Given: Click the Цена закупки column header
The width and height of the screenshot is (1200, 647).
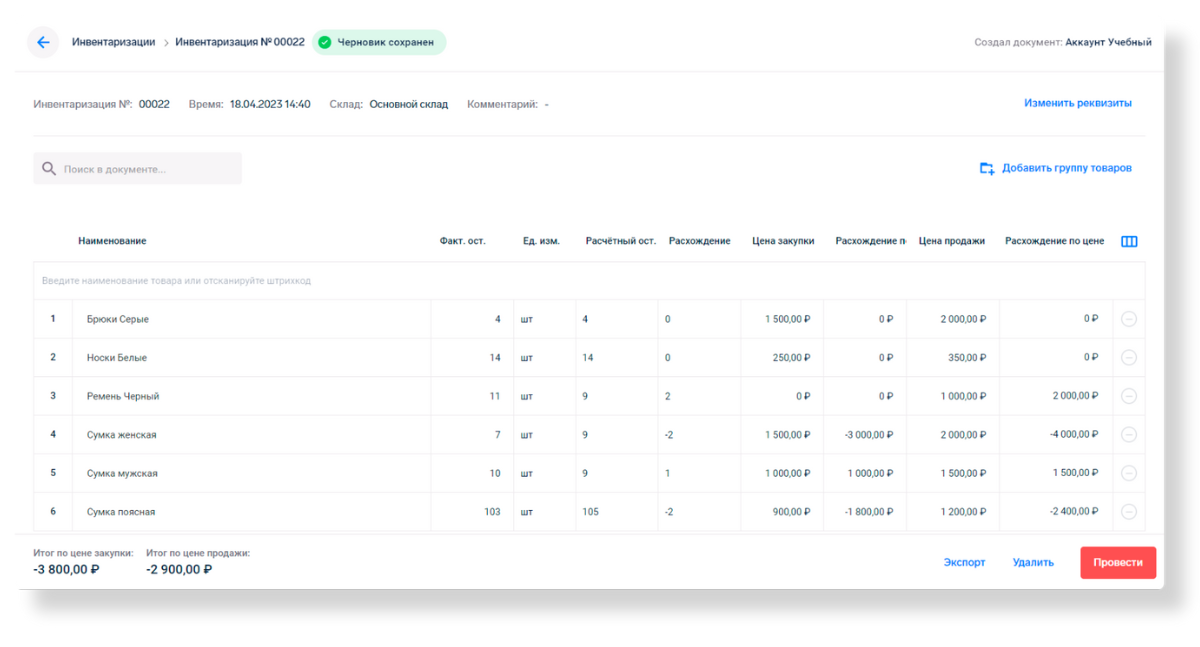Looking at the screenshot, I should point(783,241).
